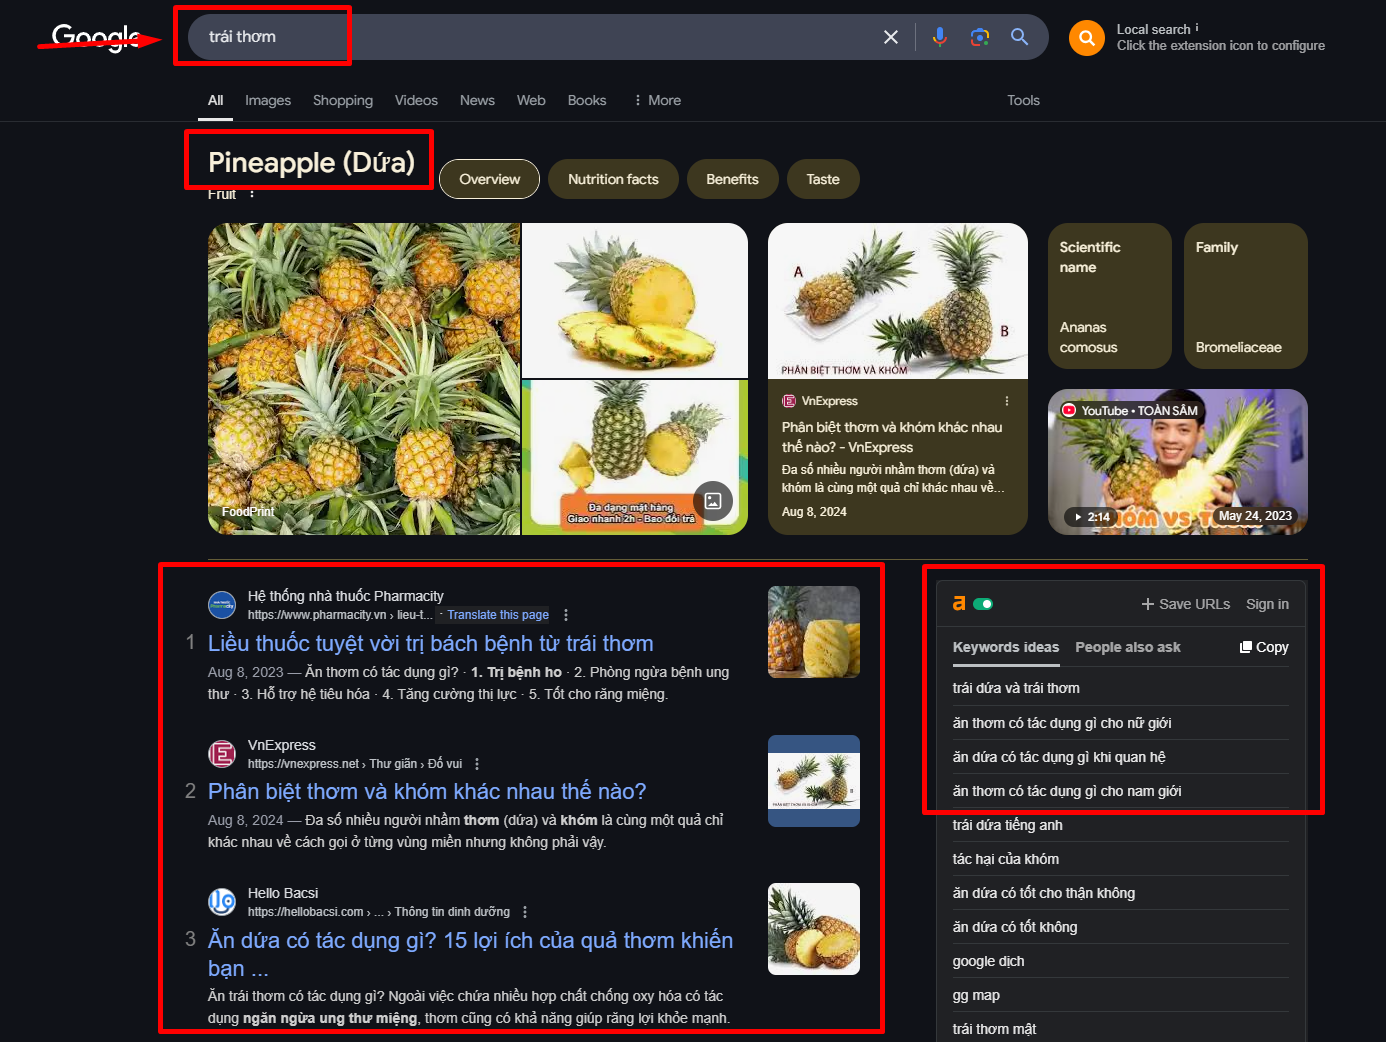Open 'Phân biệt thơm và khóm khác nhau' result title
Screen dimensions: 1386x1042
tap(427, 791)
